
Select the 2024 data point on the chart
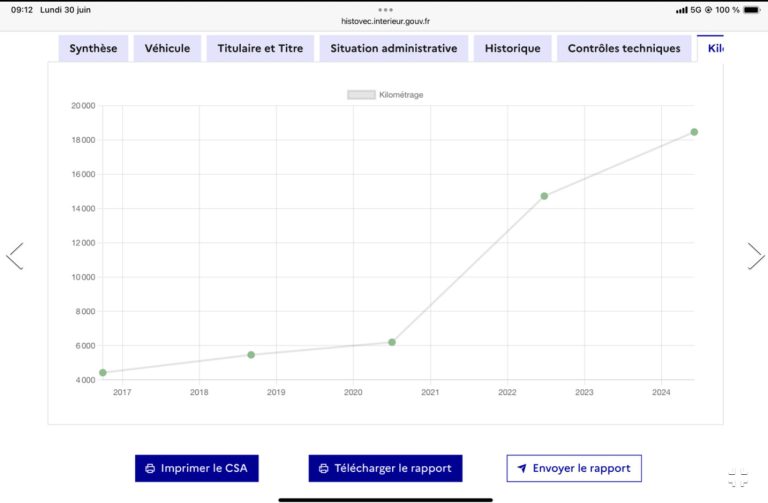(694, 132)
